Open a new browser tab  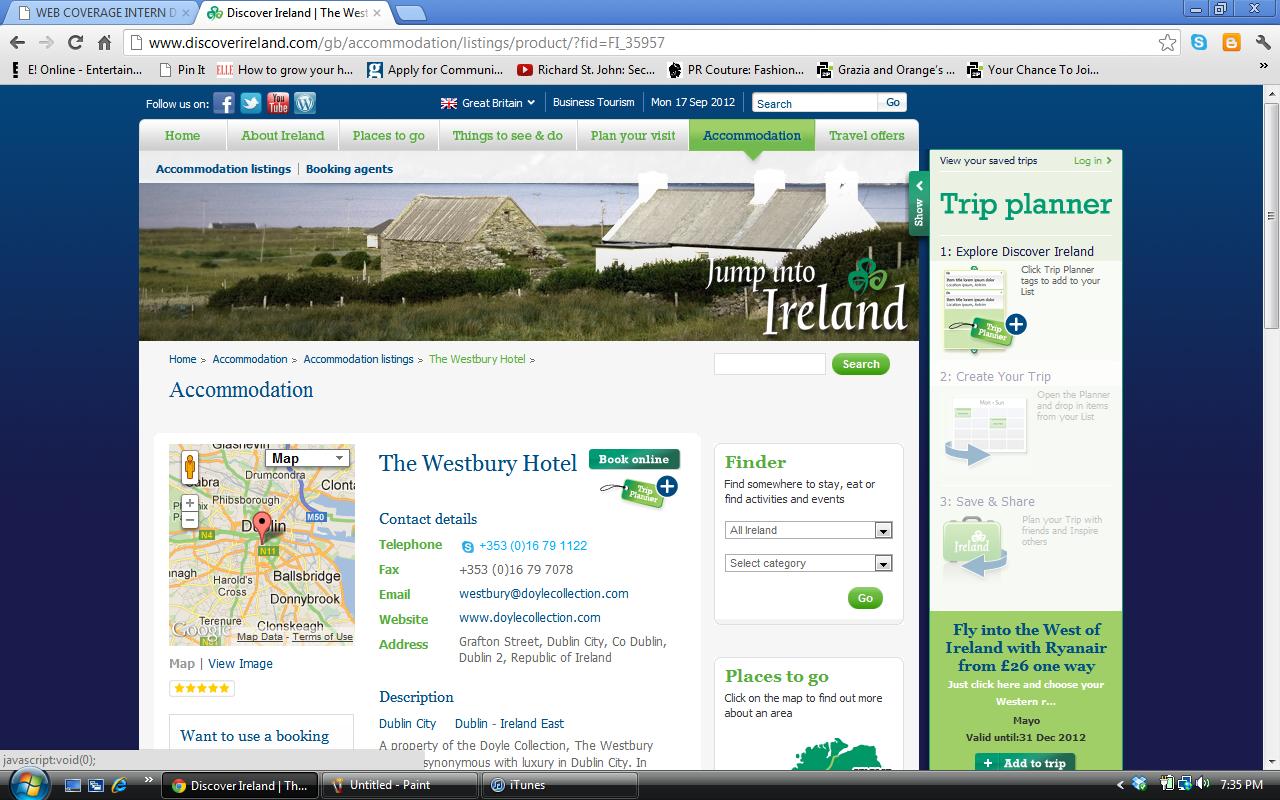tap(410, 13)
